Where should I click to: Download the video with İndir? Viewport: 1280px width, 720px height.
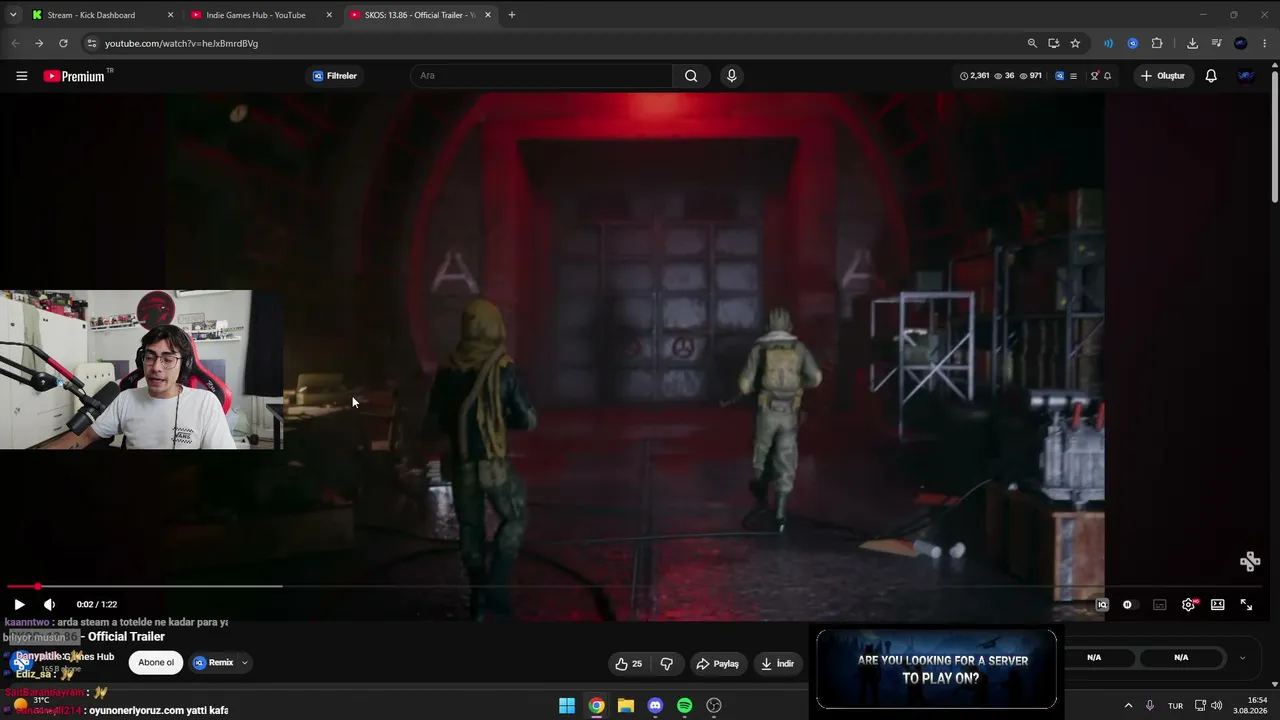(x=777, y=663)
